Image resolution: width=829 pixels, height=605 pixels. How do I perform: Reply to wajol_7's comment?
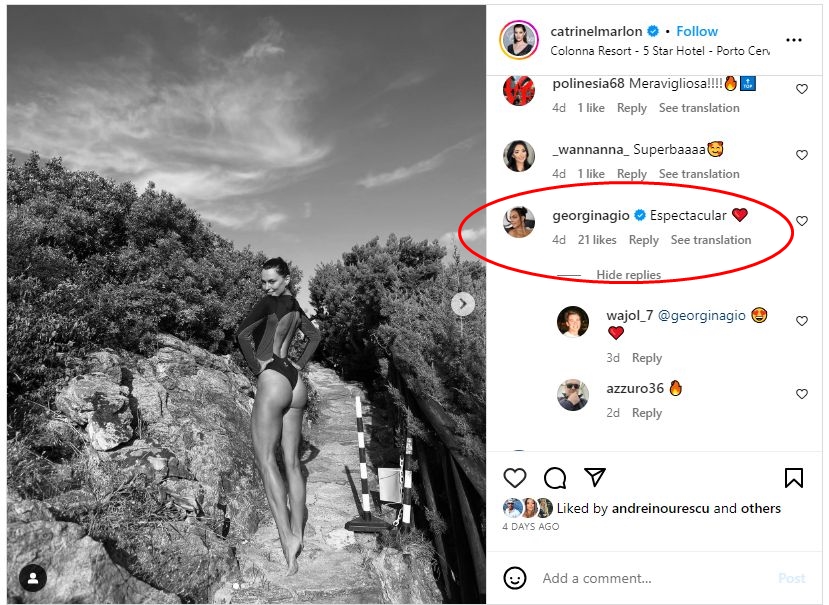(647, 358)
